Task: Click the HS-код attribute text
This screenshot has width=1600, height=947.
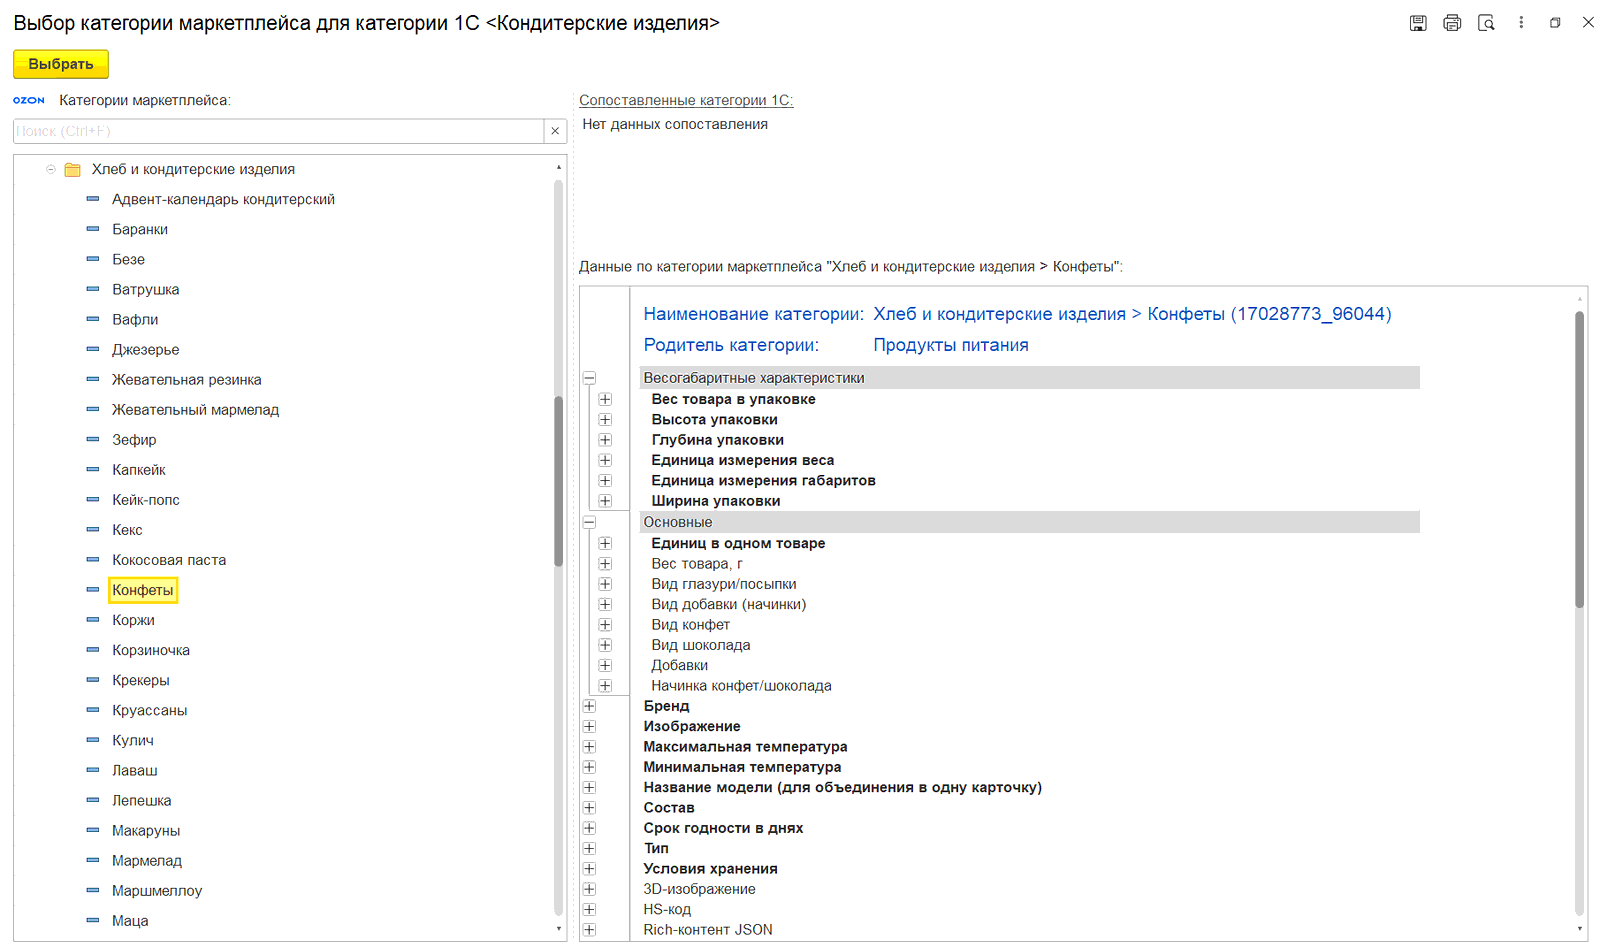Action: 667,909
